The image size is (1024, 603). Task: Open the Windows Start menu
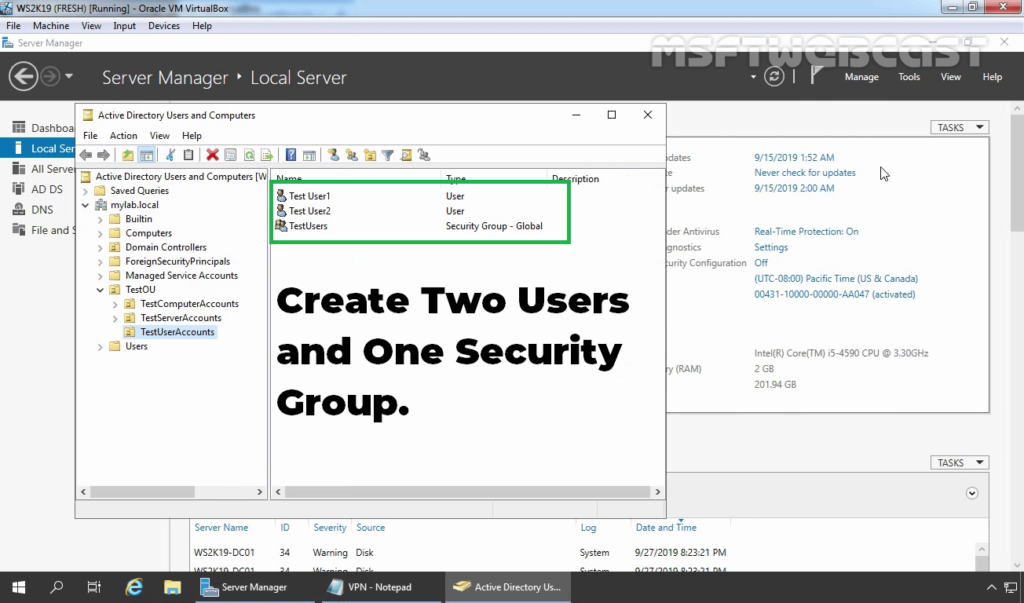[x=18, y=587]
